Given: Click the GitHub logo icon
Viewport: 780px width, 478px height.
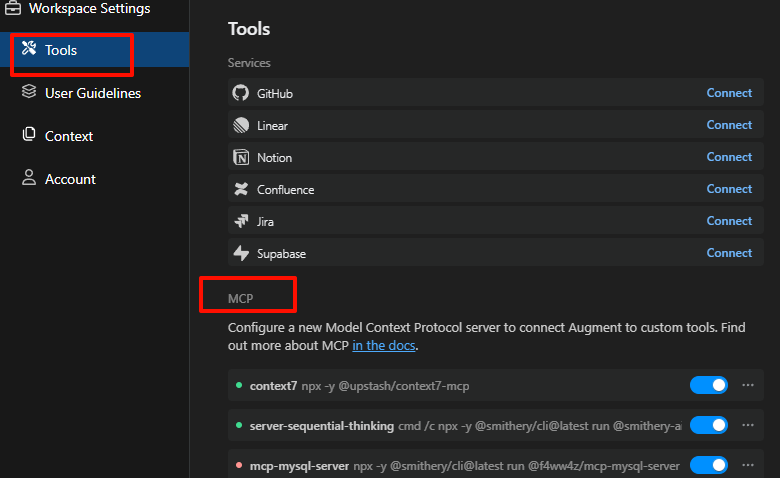Looking at the screenshot, I should point(241,93).
